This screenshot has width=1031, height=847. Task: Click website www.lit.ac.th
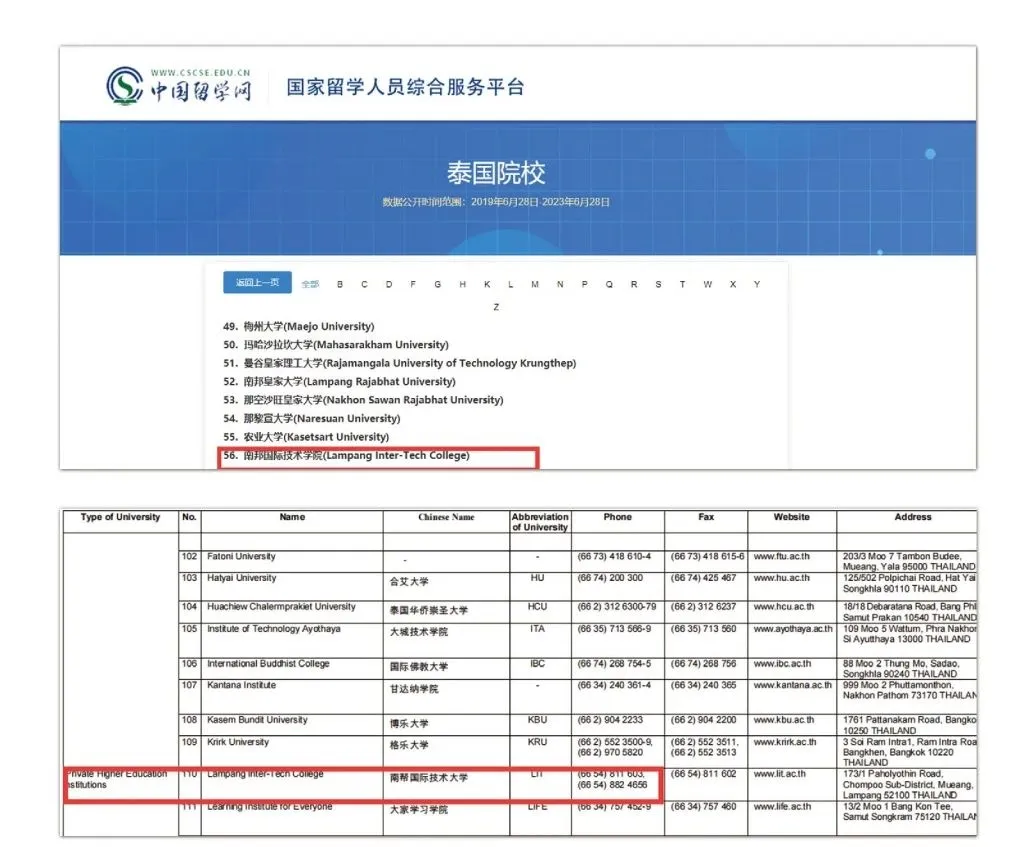tap(779, 775)
